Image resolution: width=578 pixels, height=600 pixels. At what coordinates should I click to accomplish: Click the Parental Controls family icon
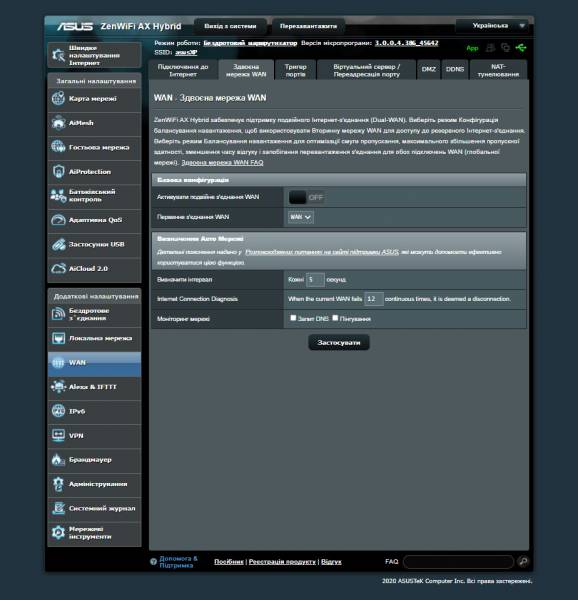58,196
